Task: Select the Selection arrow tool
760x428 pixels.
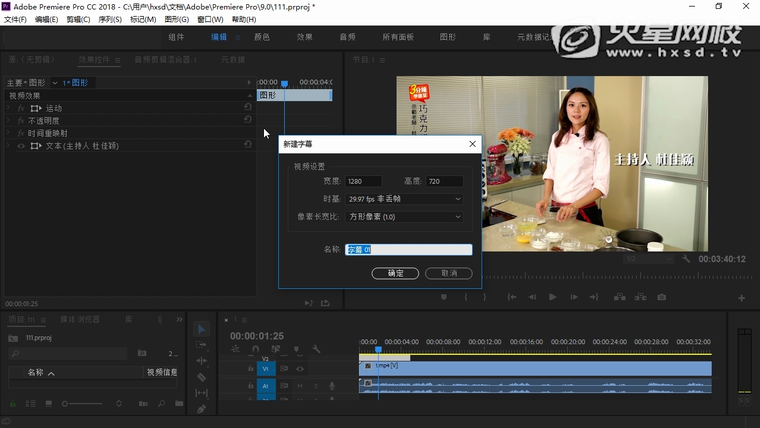Action: coord(201,329)
